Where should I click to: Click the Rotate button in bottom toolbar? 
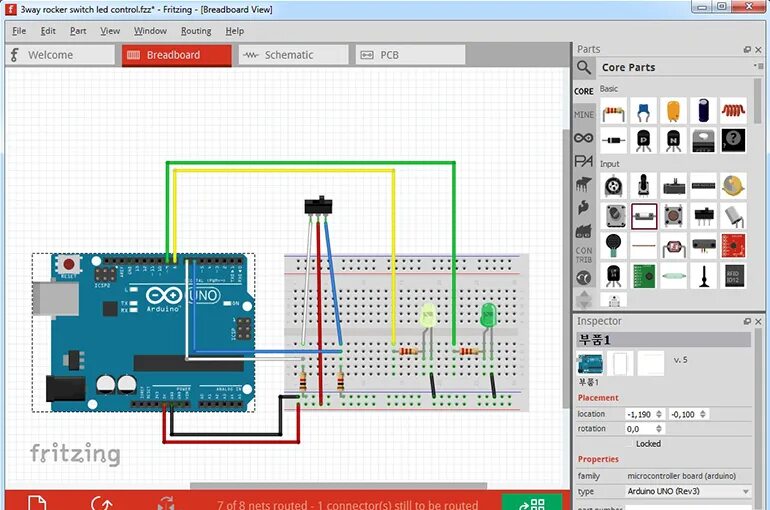(102, 504)
